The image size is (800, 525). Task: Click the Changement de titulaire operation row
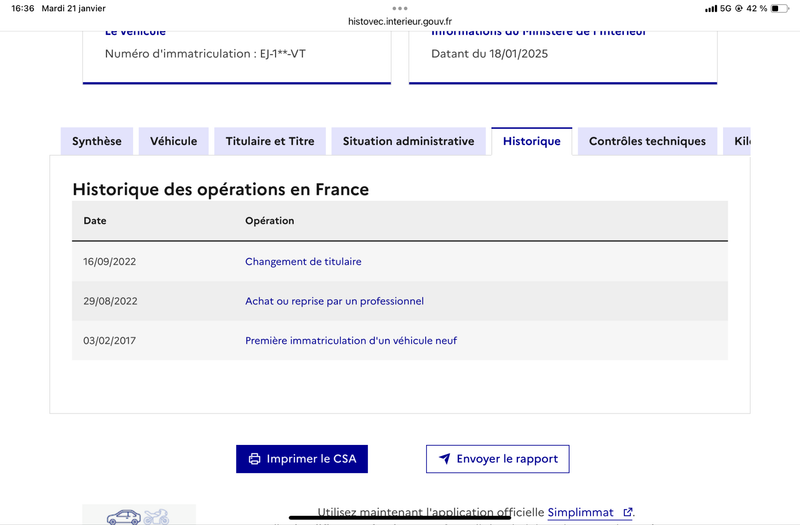400,261
